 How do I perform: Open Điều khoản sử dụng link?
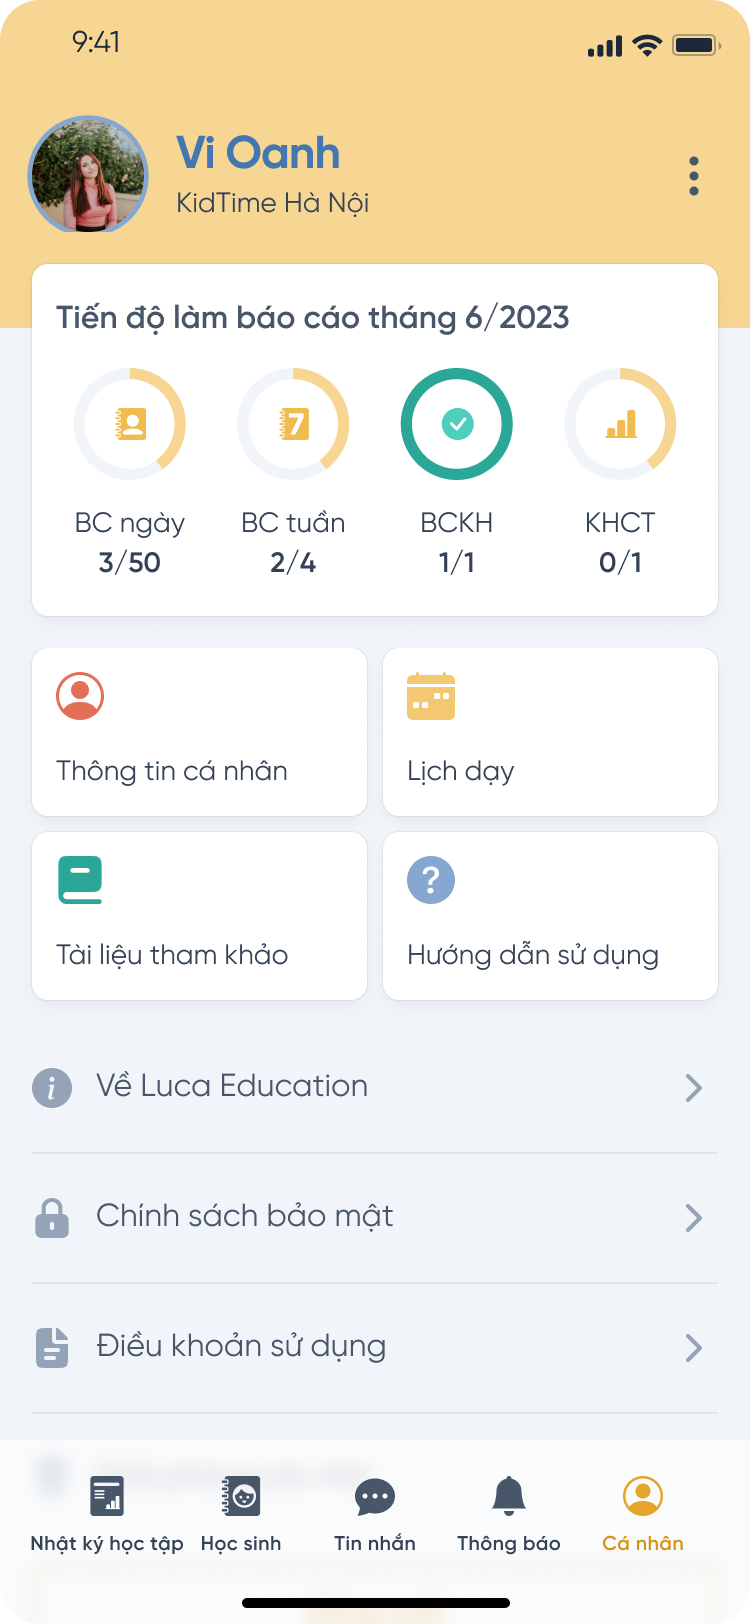coord(241,1346)
